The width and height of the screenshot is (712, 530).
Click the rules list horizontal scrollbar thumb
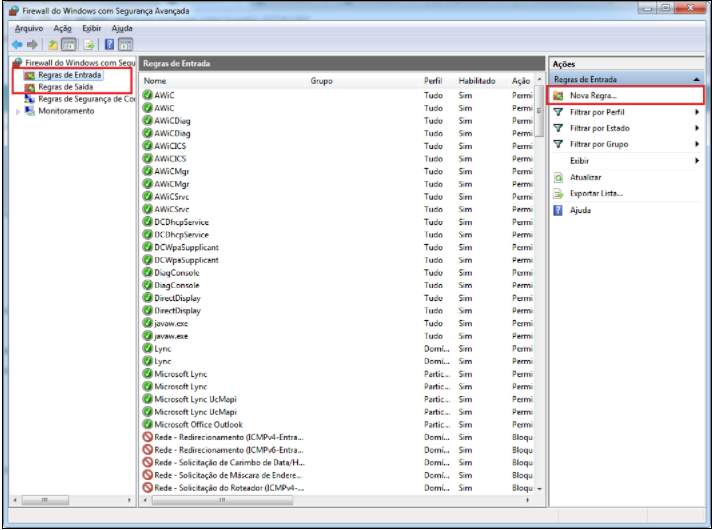click(x=222, y=500)
